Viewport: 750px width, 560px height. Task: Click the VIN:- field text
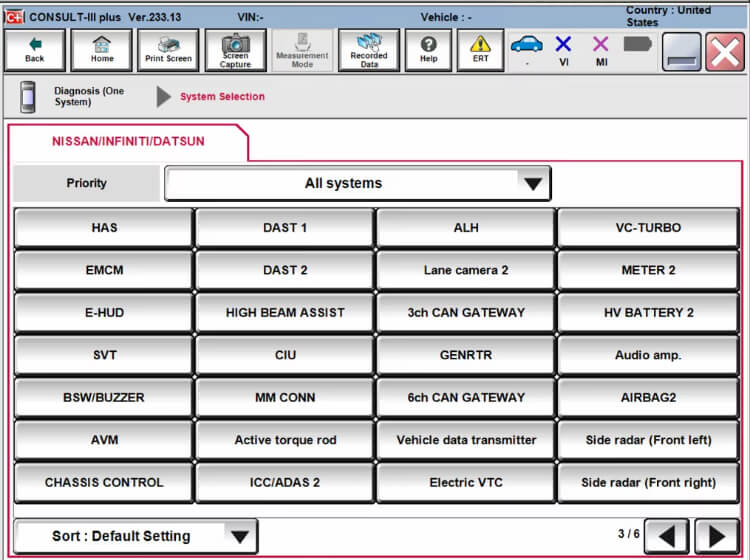click(250, 17)
